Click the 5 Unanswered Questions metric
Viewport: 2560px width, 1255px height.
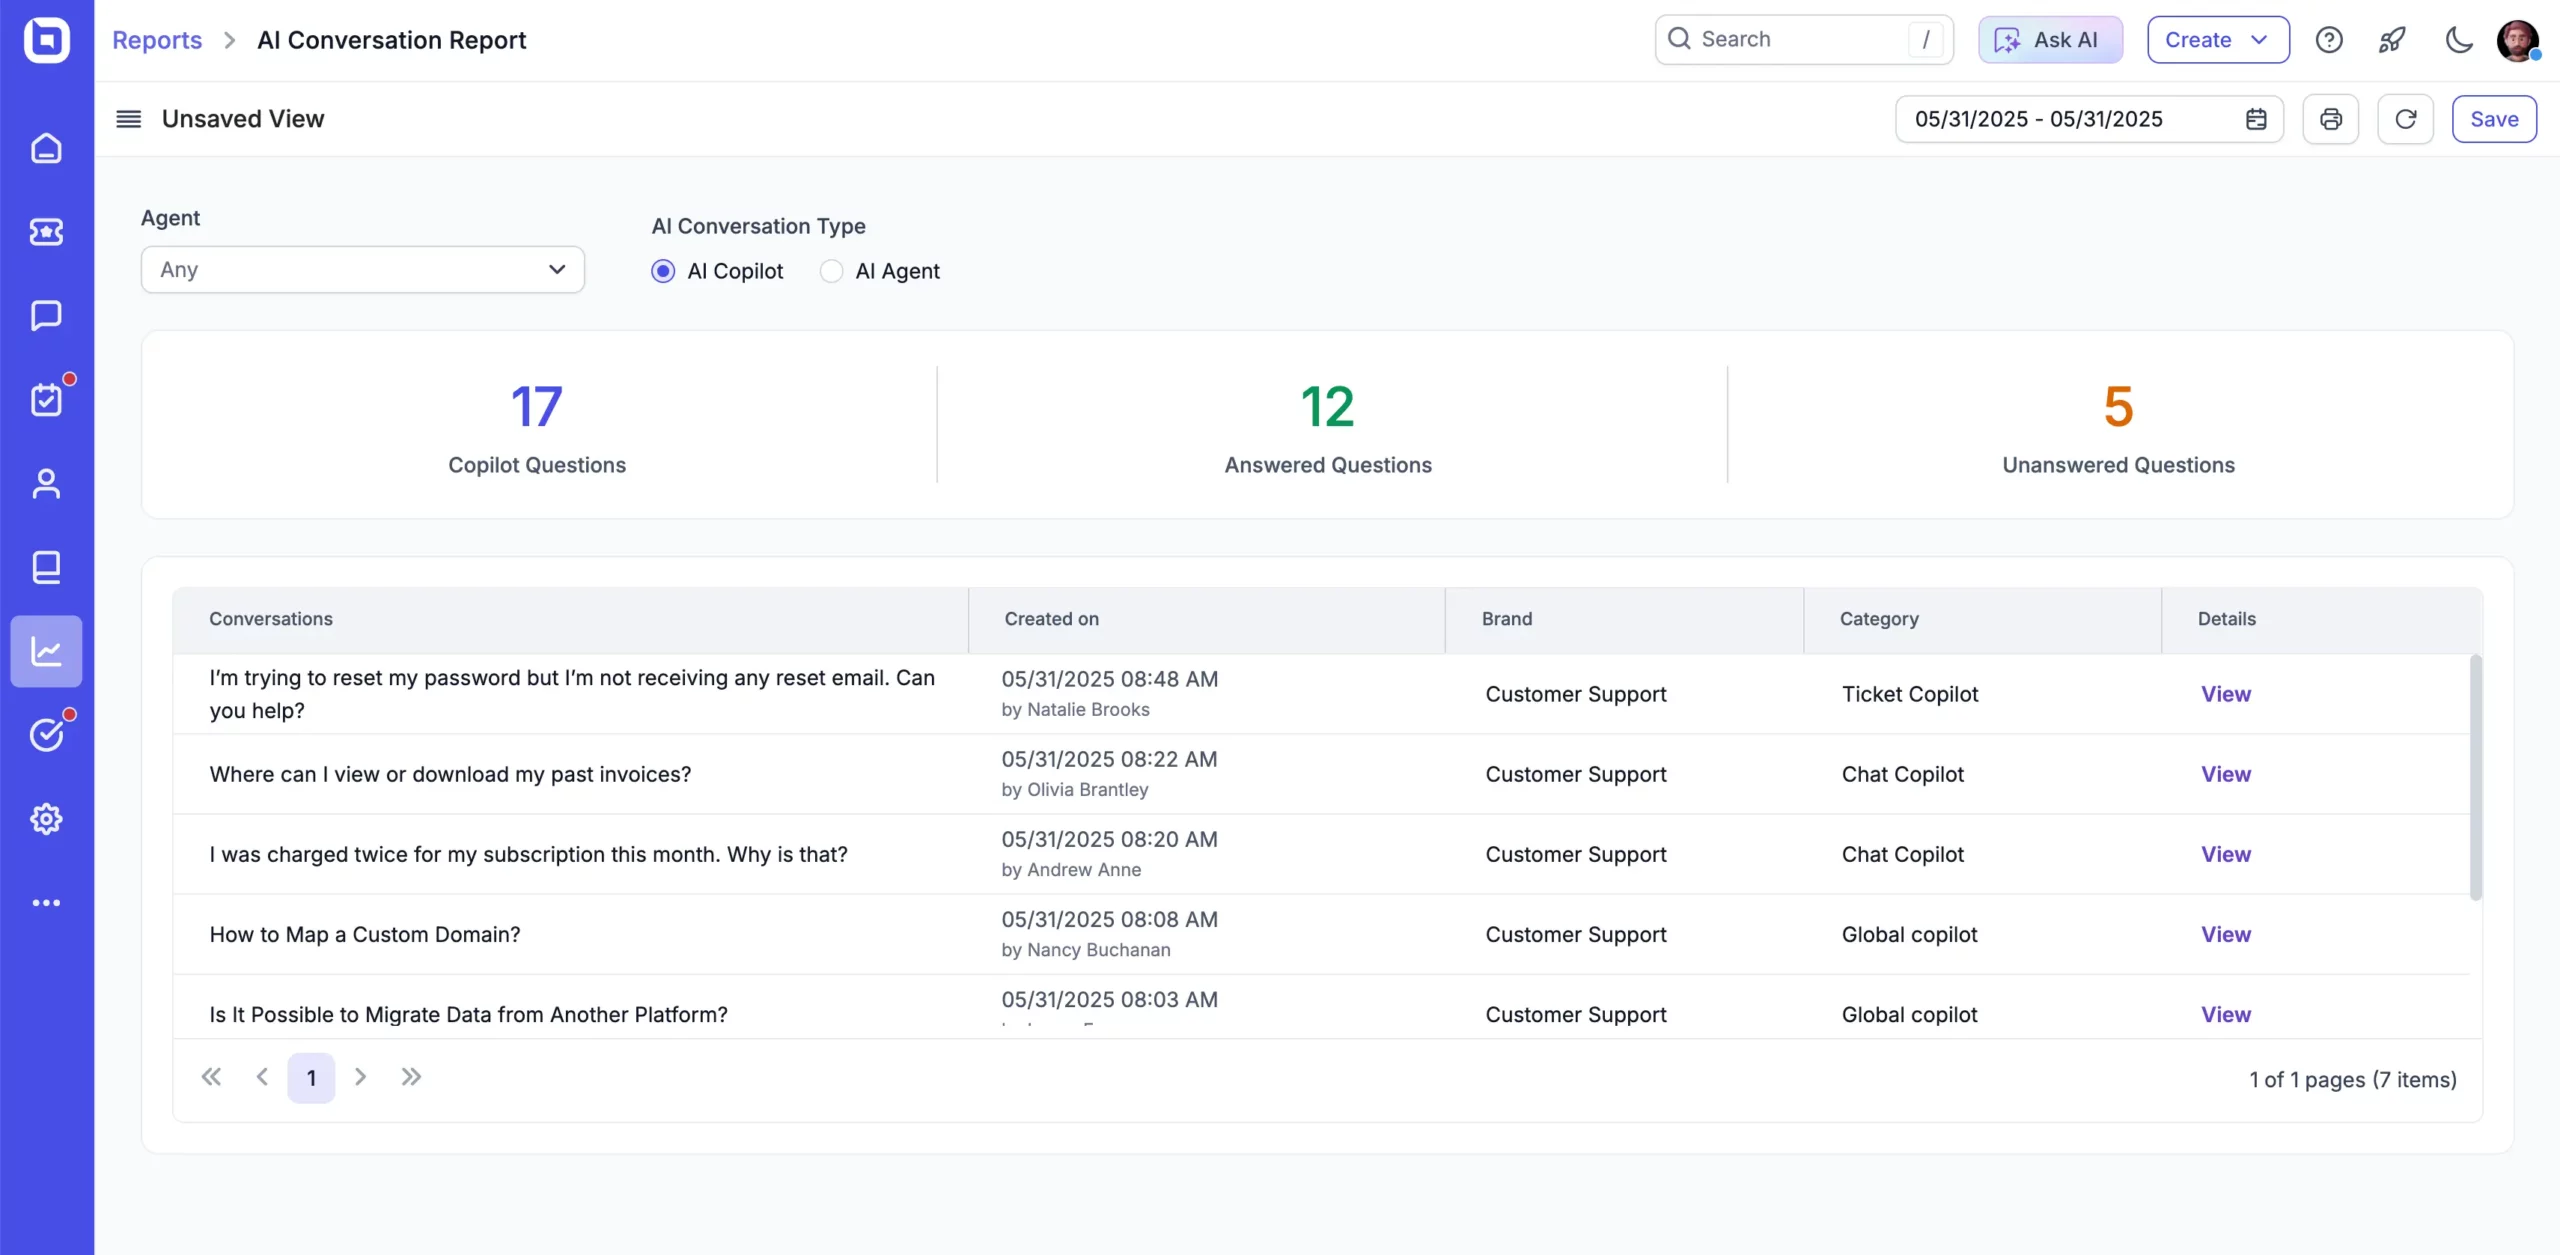point(2118,427)
